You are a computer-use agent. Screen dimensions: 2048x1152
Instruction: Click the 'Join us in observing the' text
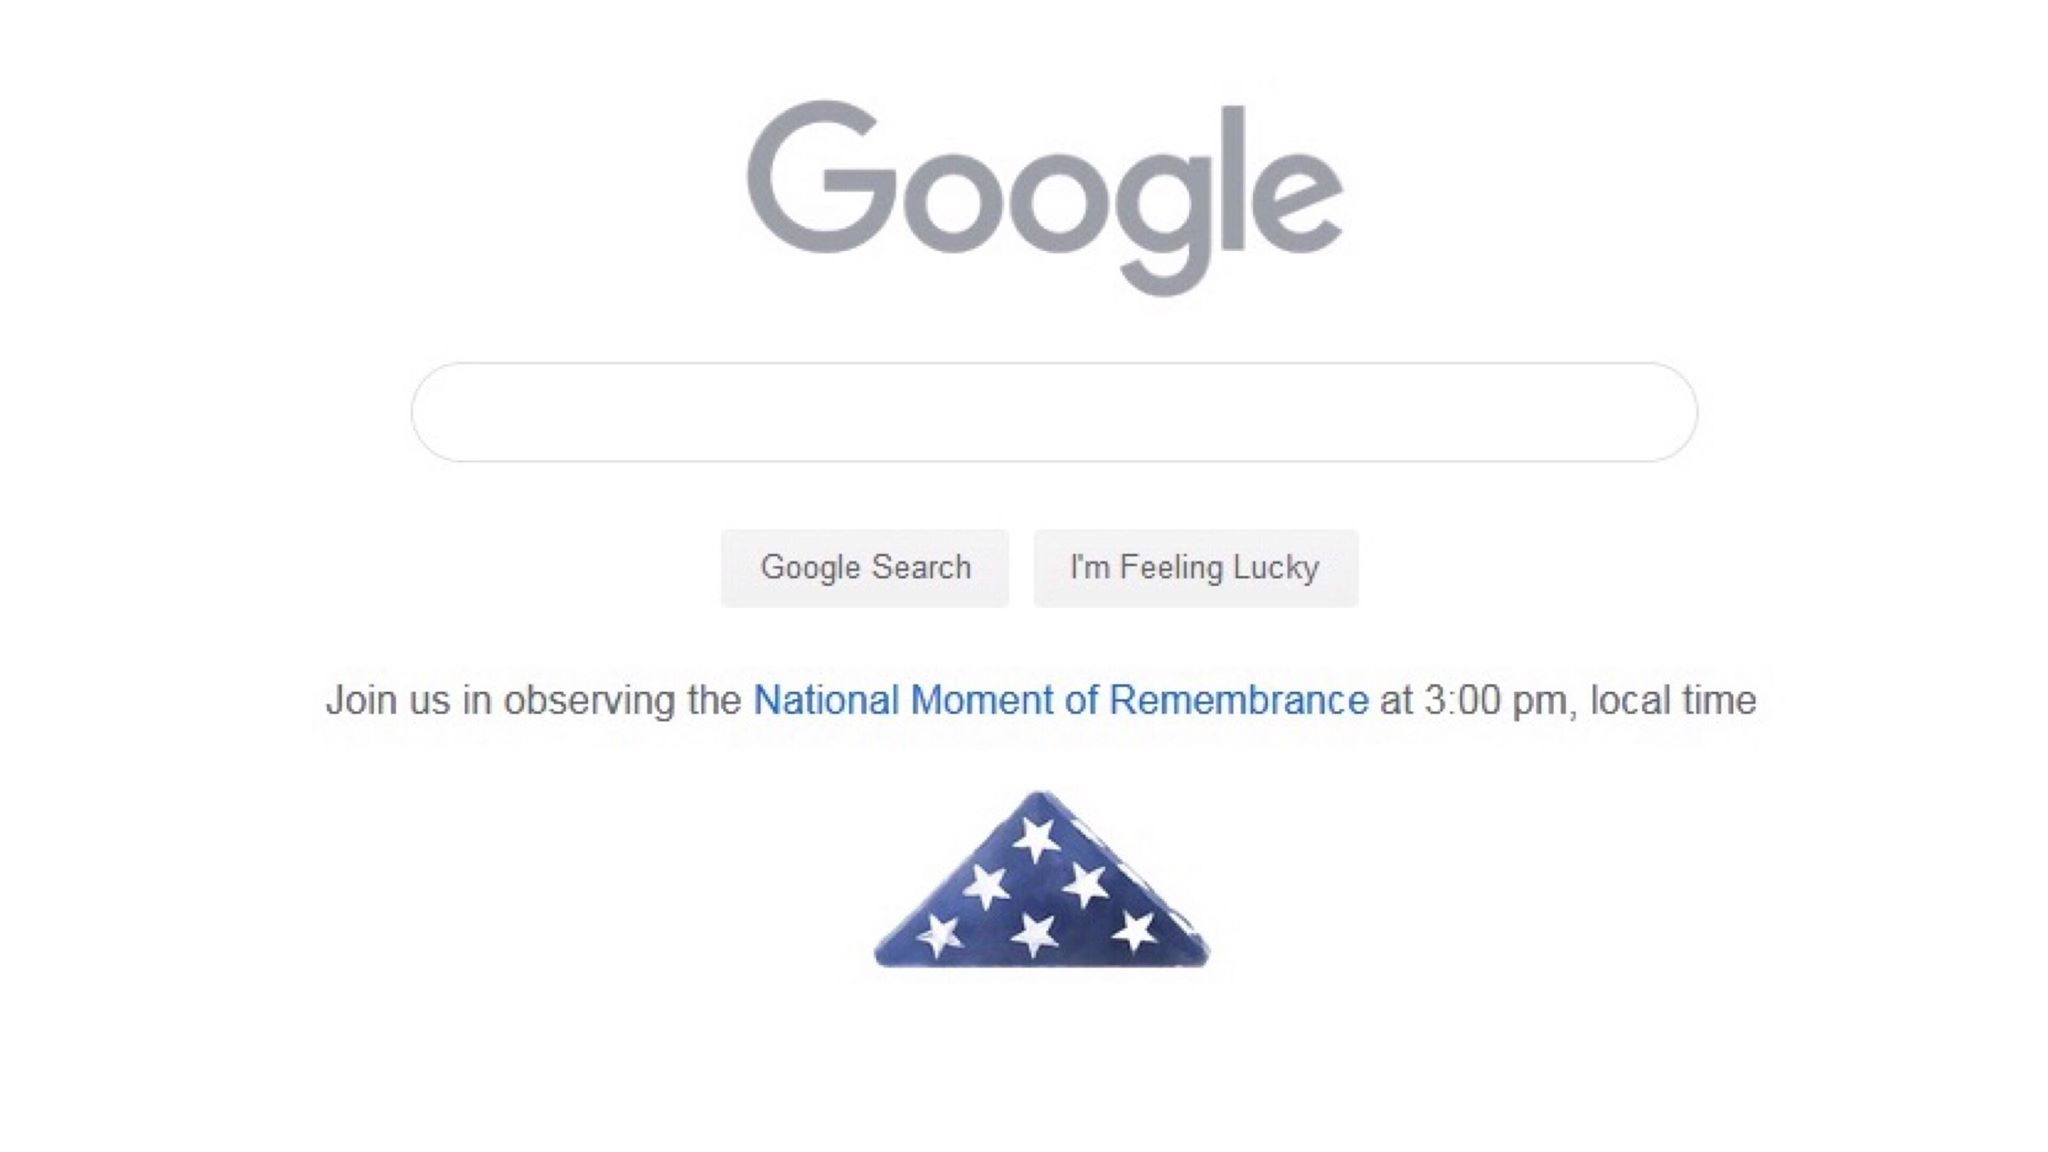tap(533, 700)
